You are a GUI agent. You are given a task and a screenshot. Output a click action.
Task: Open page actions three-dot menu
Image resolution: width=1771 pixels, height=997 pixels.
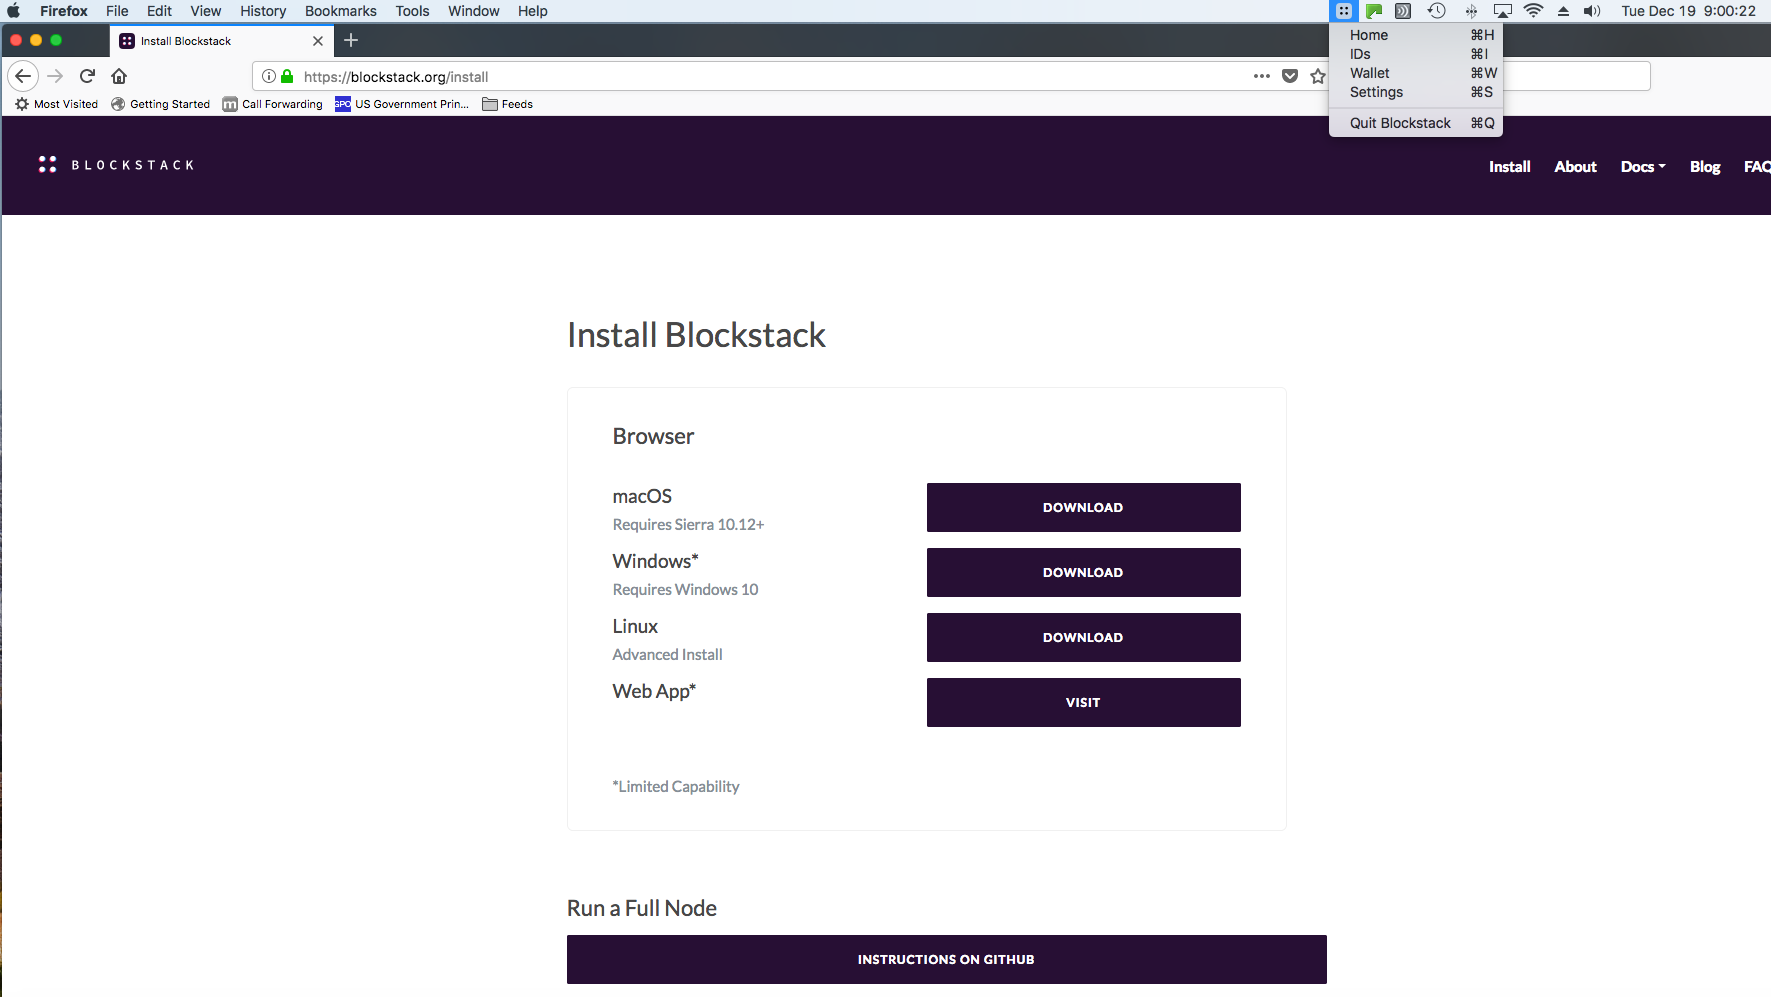(1262, 76)
